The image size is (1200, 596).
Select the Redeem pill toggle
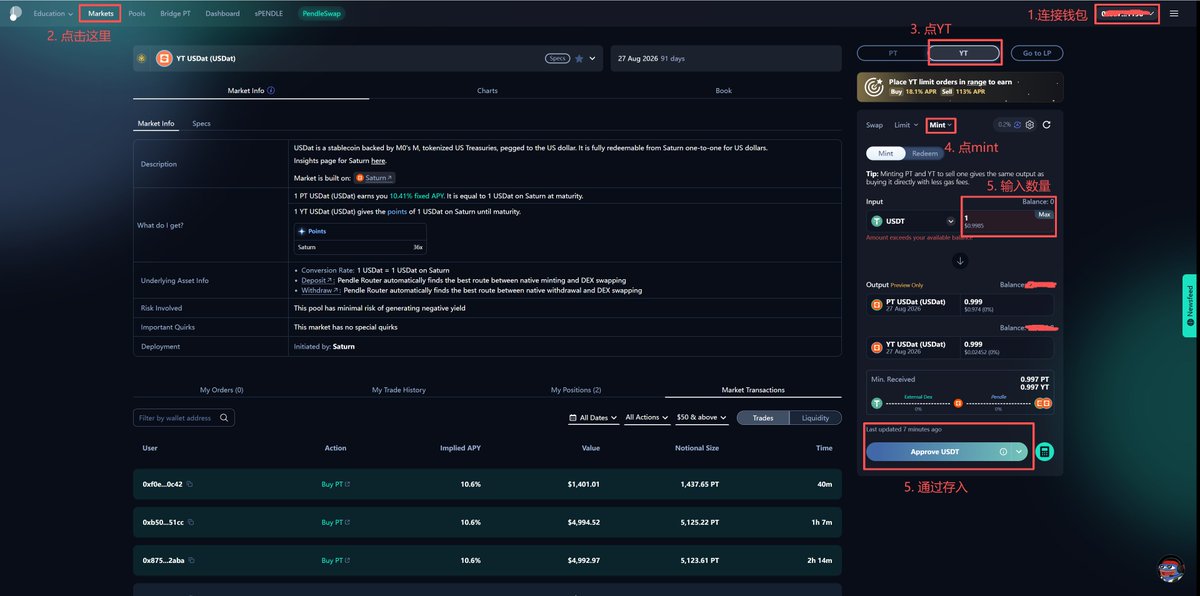pyautogui.click(x=925, y=154)
